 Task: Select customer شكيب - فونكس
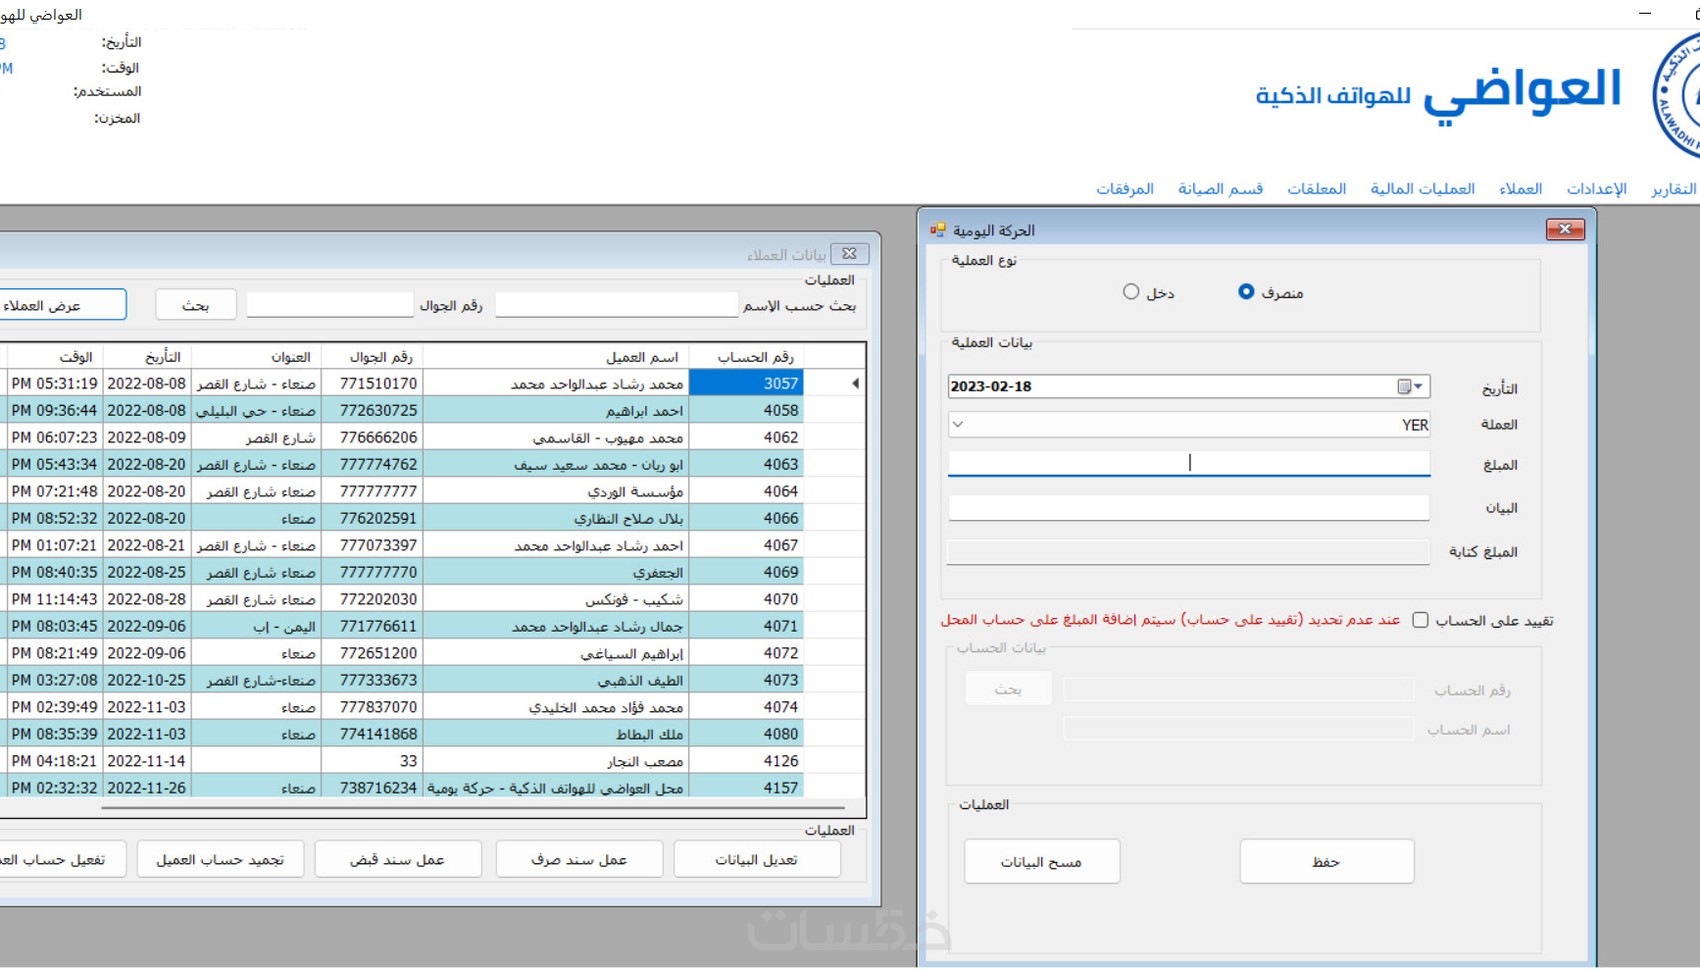[x=555, y=599]
